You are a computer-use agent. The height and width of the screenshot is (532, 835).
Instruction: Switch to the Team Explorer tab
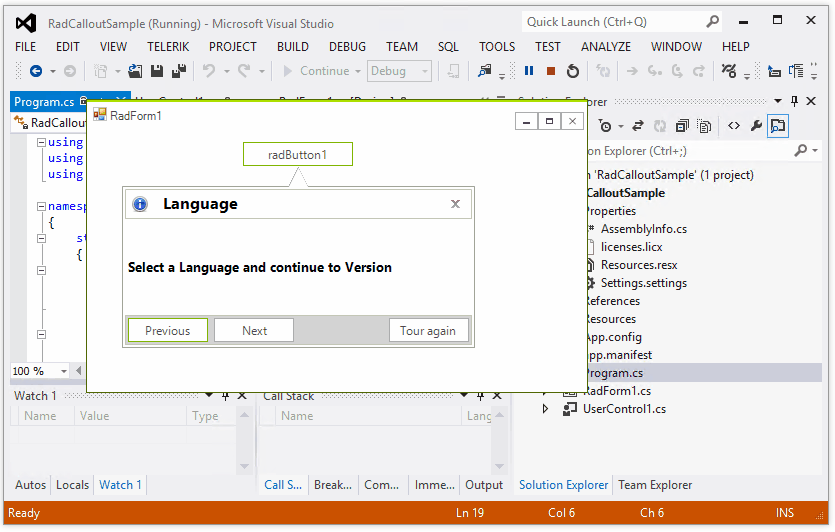(x=655, y=485)
